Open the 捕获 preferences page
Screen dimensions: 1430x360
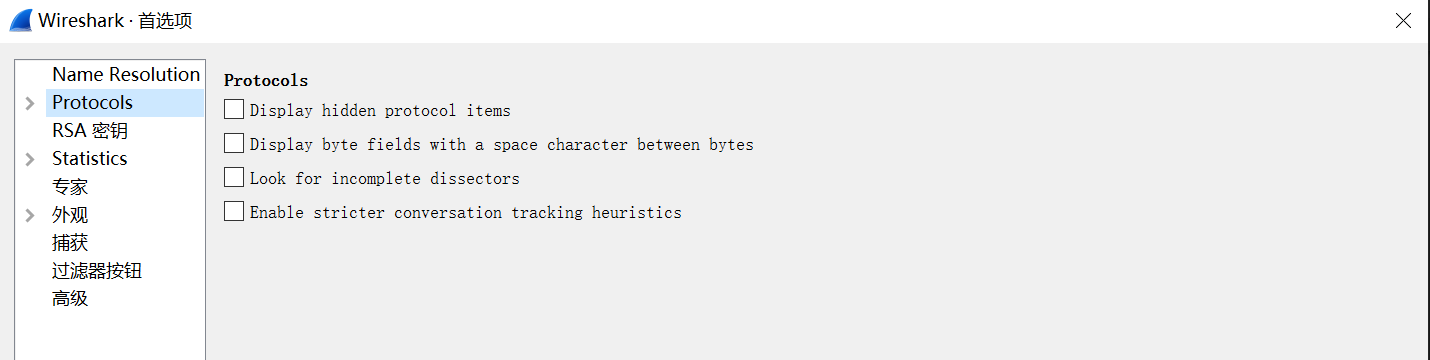tap(70, 243)
